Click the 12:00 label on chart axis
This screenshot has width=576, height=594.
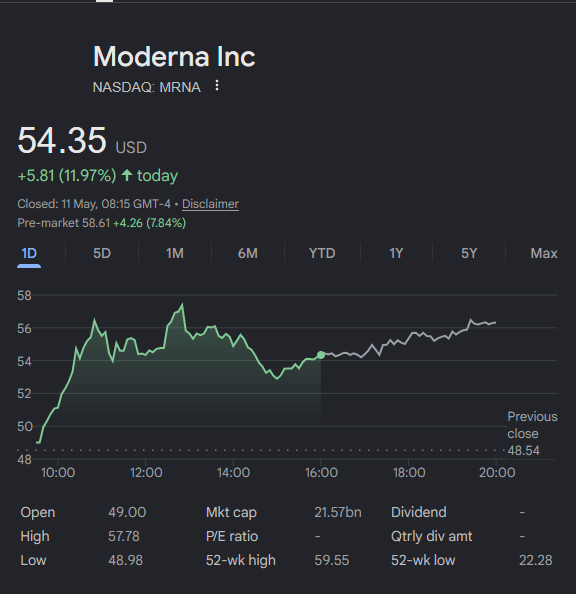tap(146, 473)
